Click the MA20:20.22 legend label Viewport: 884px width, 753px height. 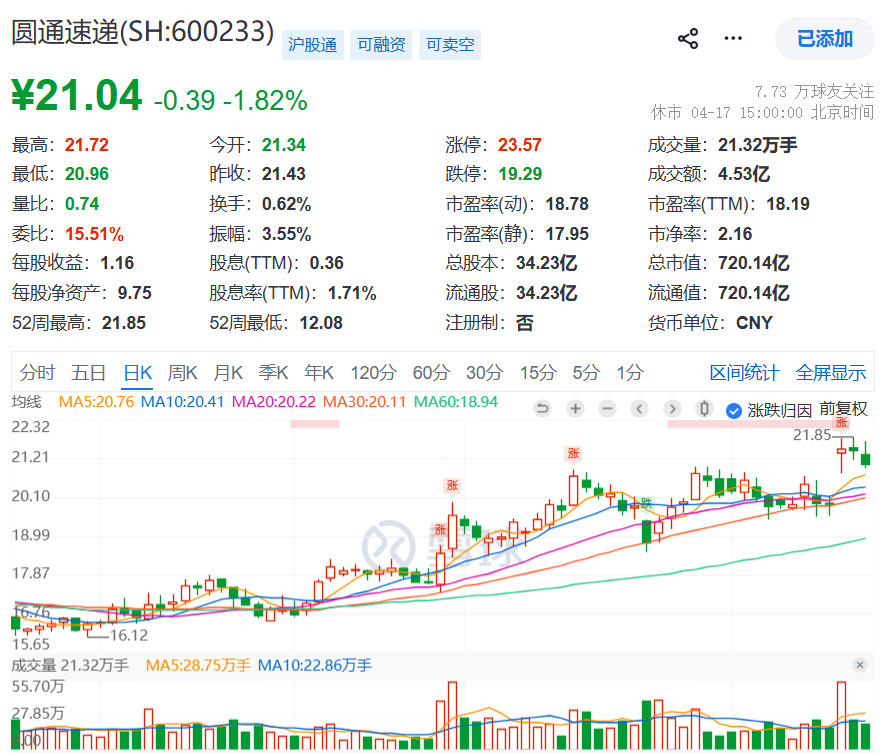tap(274, 402)
